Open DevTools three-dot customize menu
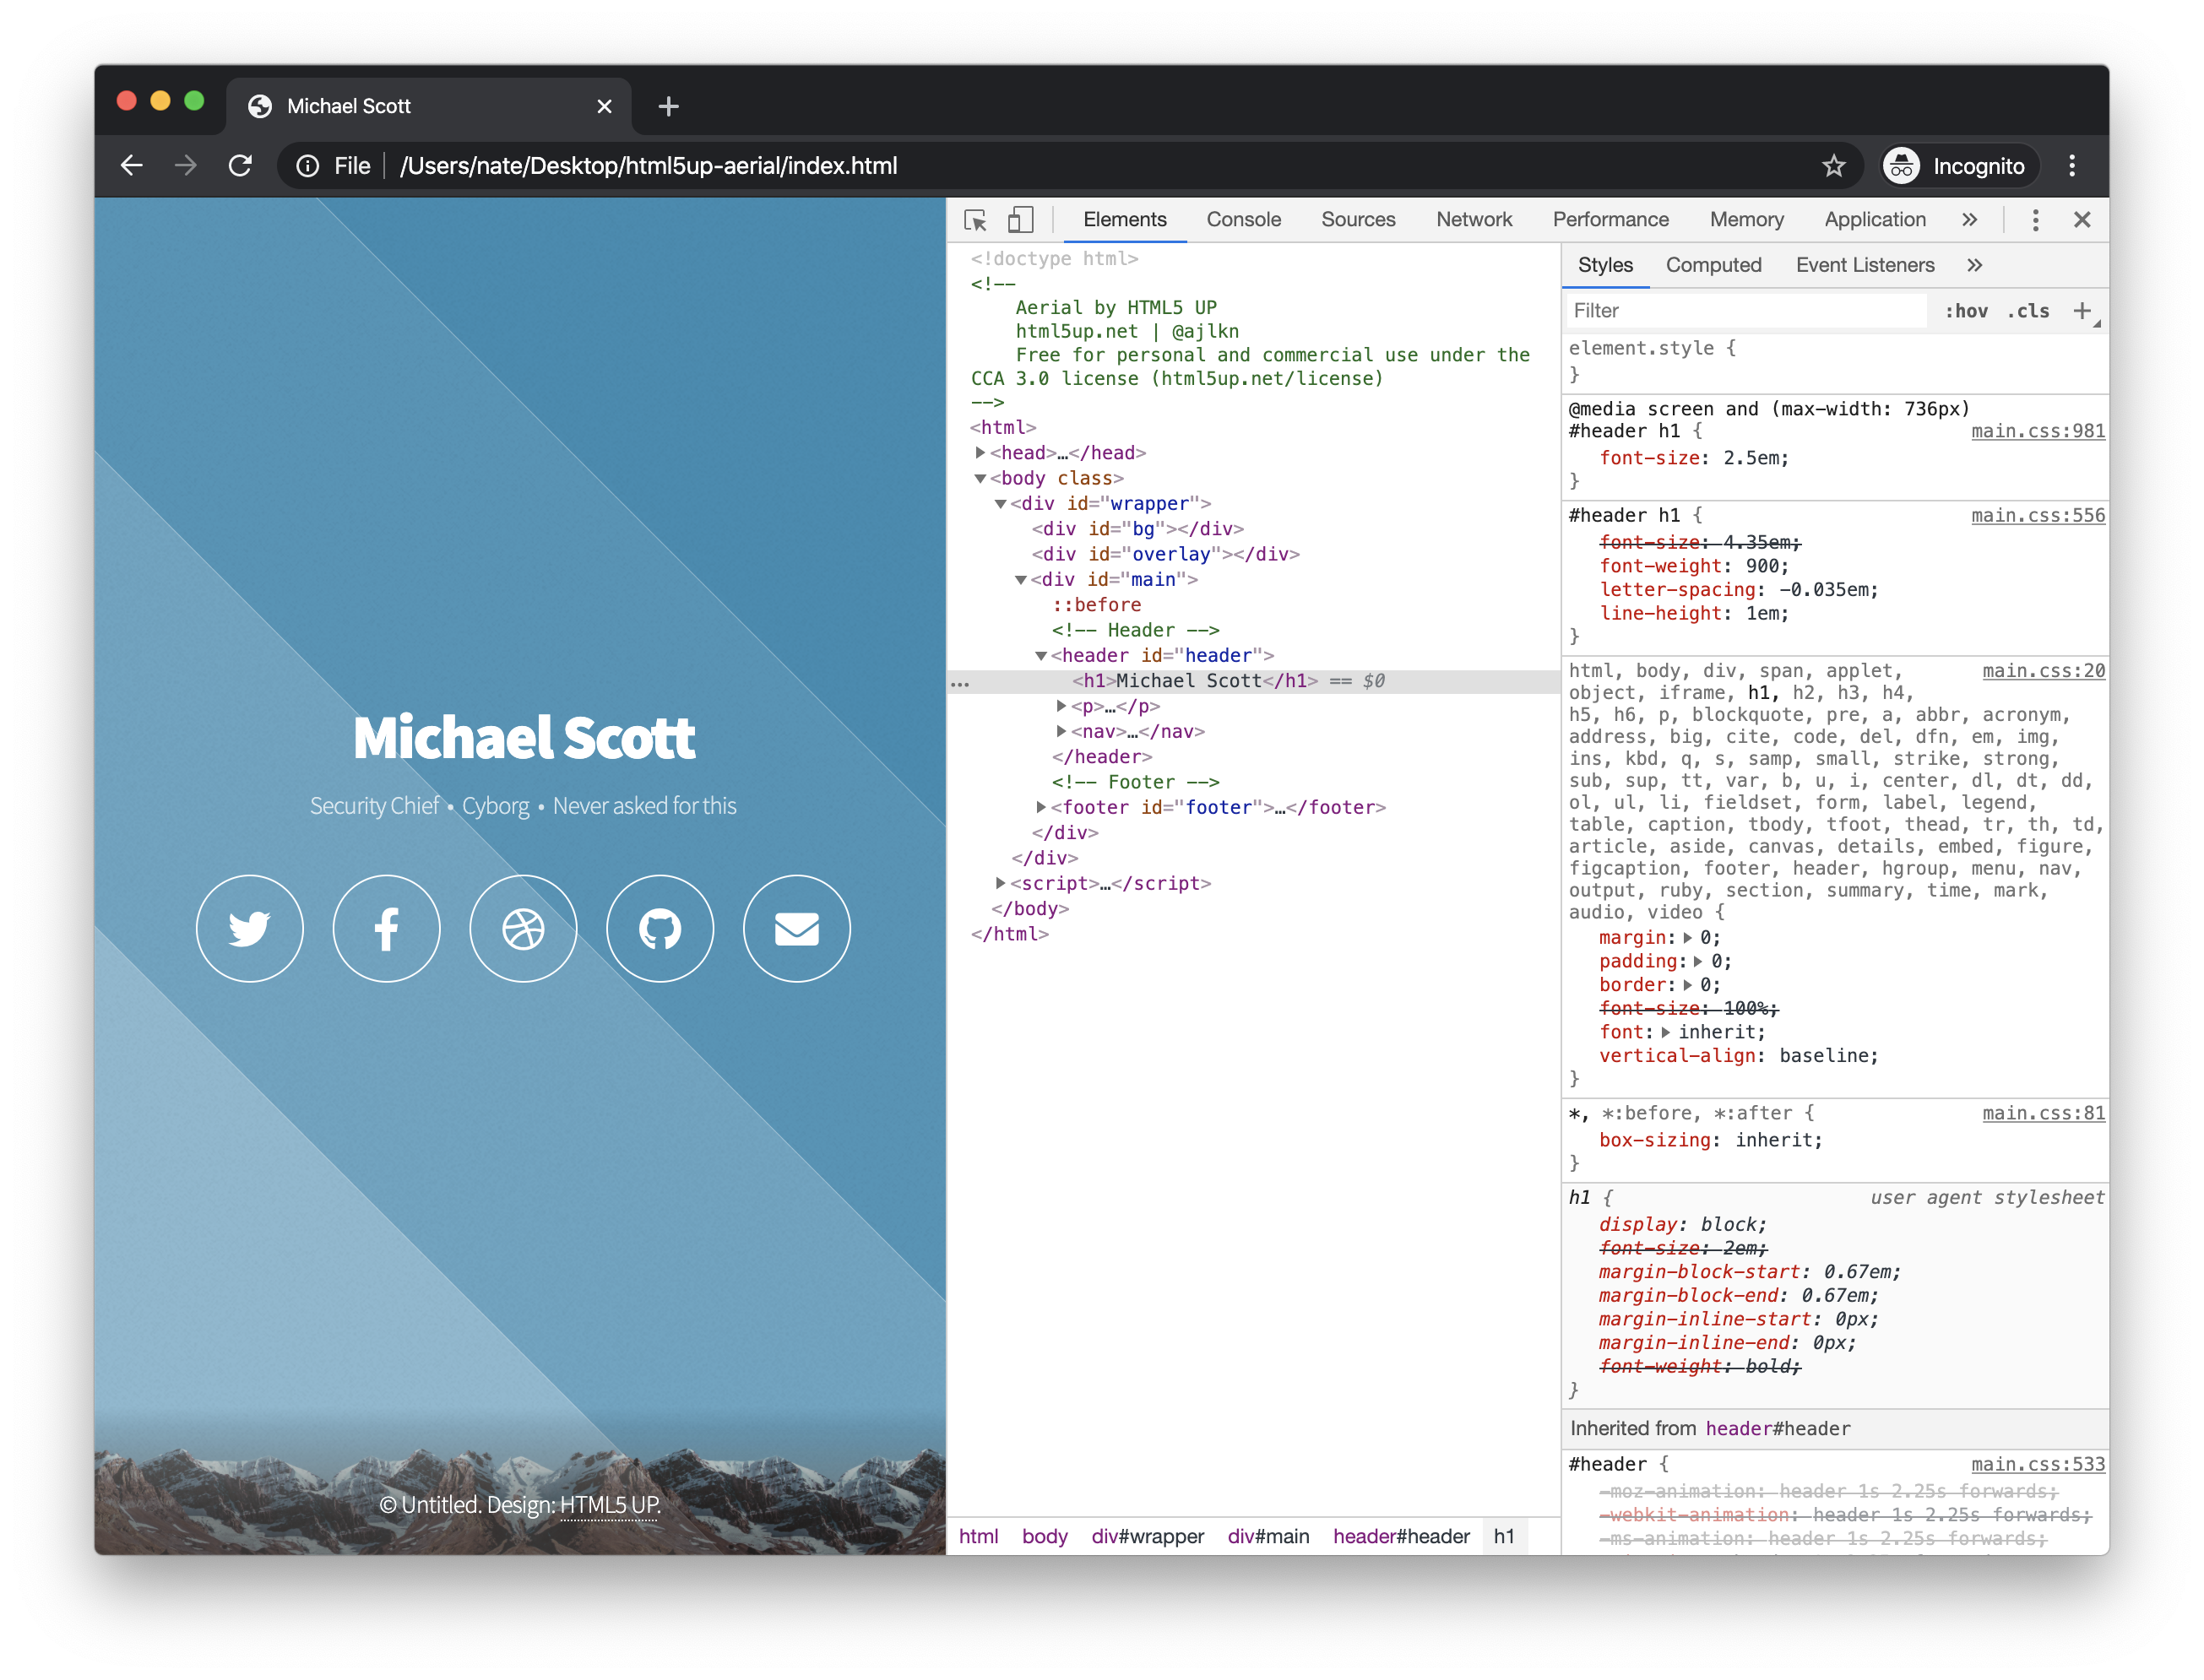The image size is (2204, 1680). 2035,220
